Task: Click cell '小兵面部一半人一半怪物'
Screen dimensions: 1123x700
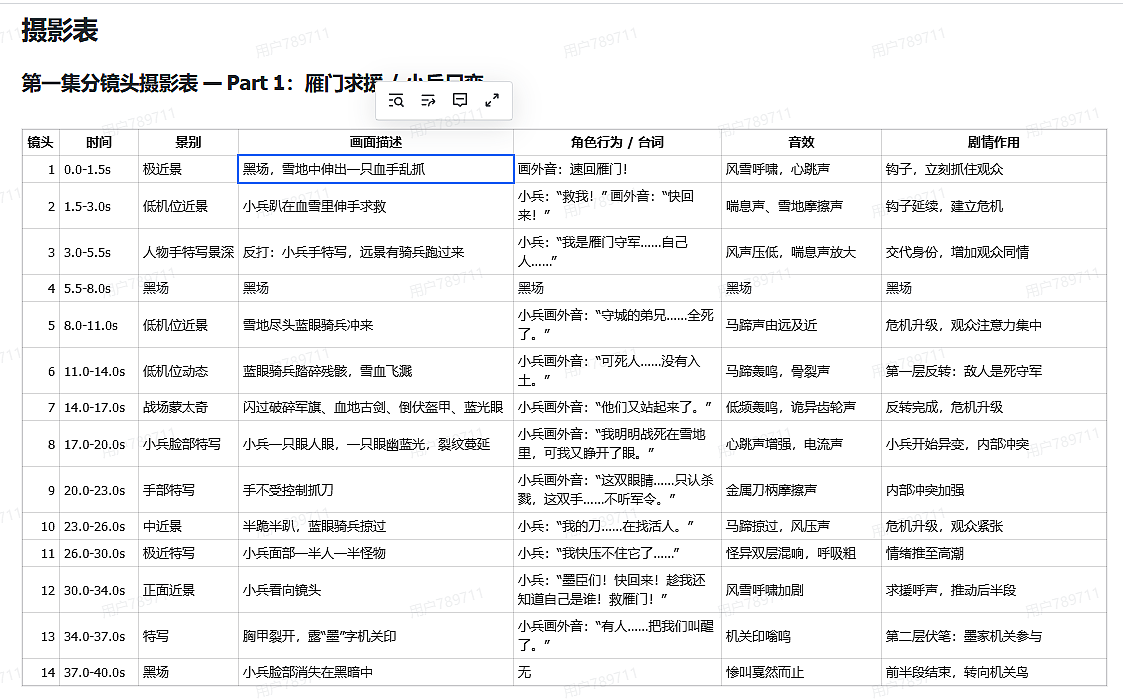Action: [x=376, y=553]
